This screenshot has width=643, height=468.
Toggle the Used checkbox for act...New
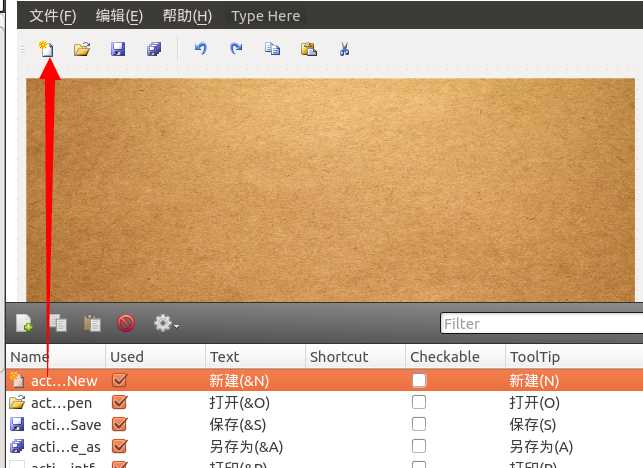pos(119,380)
